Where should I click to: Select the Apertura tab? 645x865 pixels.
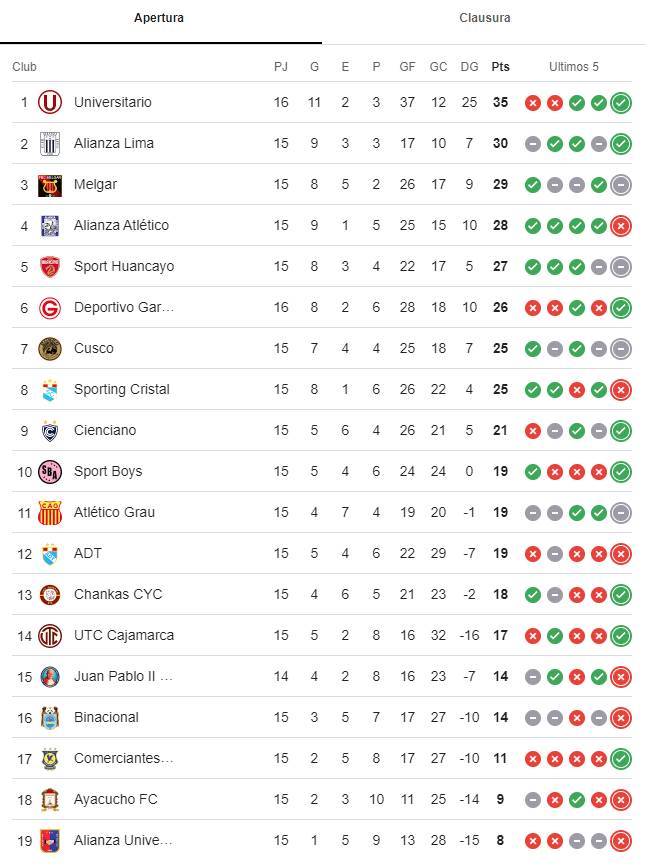coord(159,18)
